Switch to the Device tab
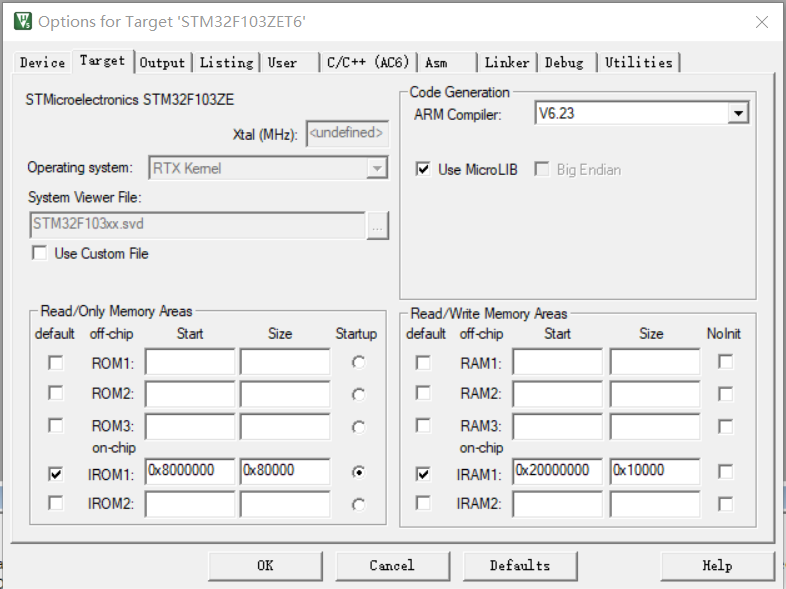Screen dimensions: 786x589 click(x=43, y=63)
